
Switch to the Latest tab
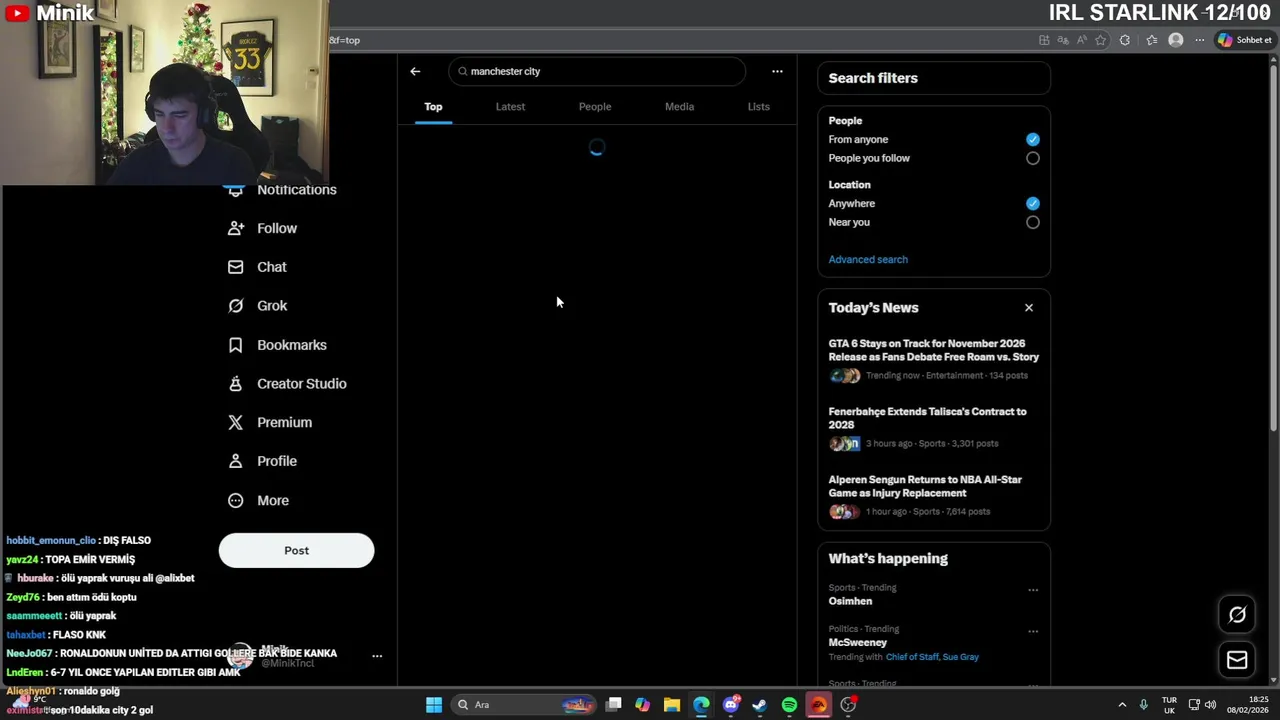pos(510,106)
